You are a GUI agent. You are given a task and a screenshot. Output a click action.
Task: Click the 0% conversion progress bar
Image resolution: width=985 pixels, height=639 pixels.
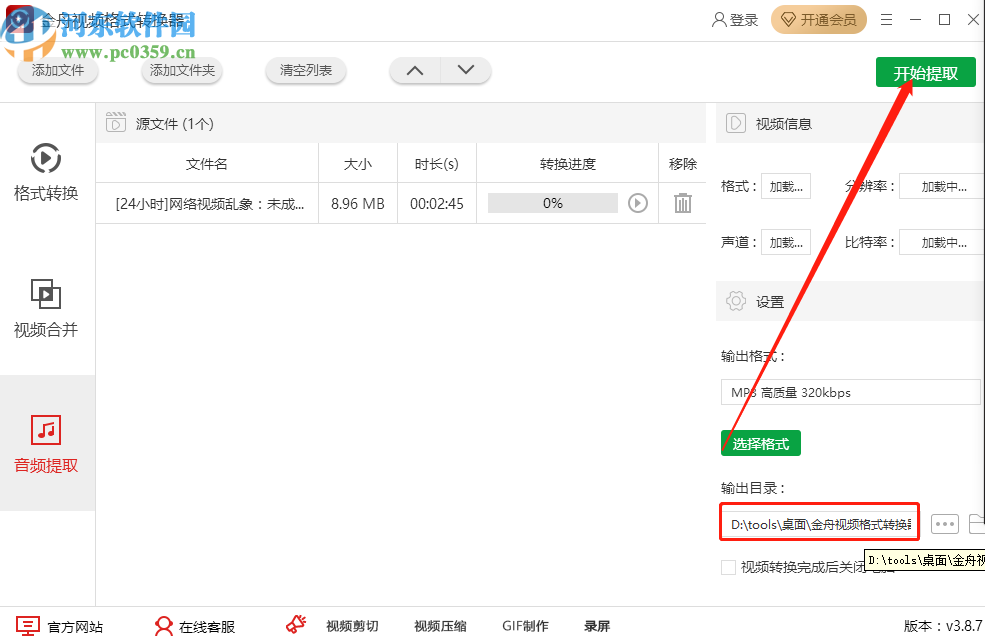tap(553, 203)
